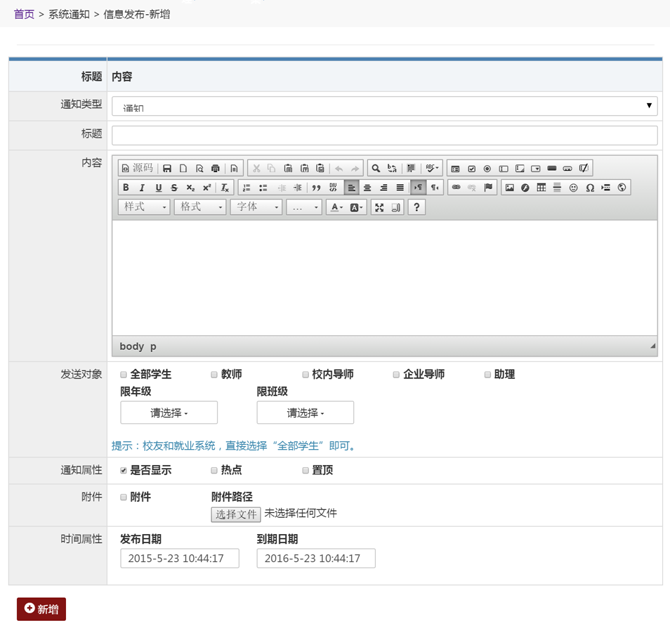Check the 置顶 checkbox

click(306, 470)
